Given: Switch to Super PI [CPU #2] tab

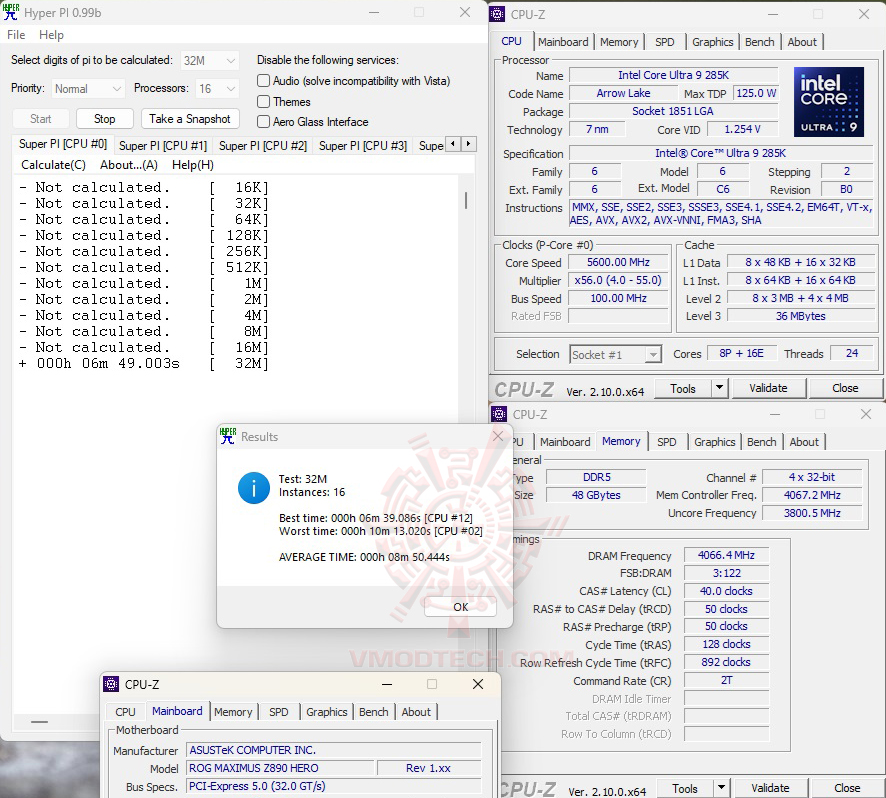Looking at the screenshot, I should [263, 146].
